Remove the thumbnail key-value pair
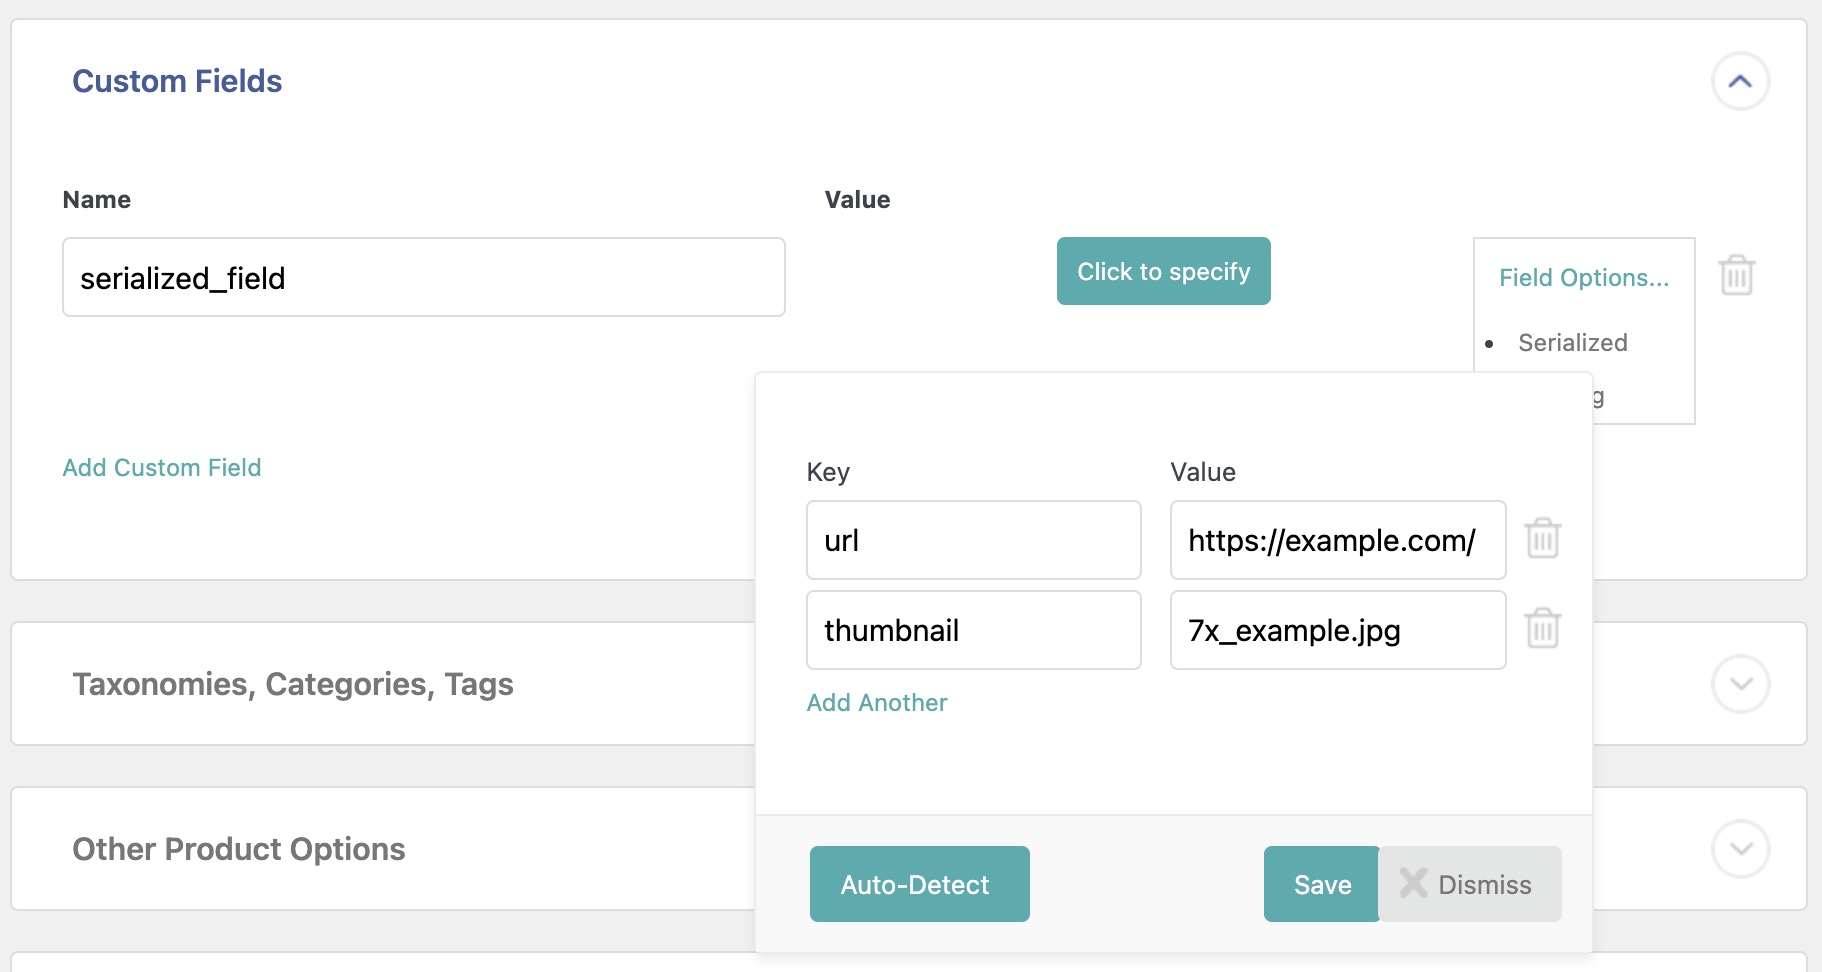The image size is (1822, 972). pyautogui.click(x=1542, y=629)
